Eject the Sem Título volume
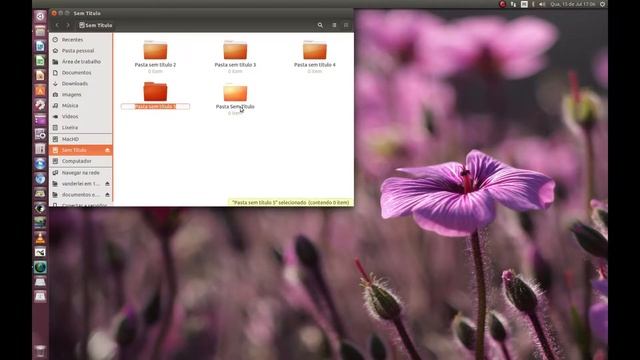640x360 pixels. point(107,150)
